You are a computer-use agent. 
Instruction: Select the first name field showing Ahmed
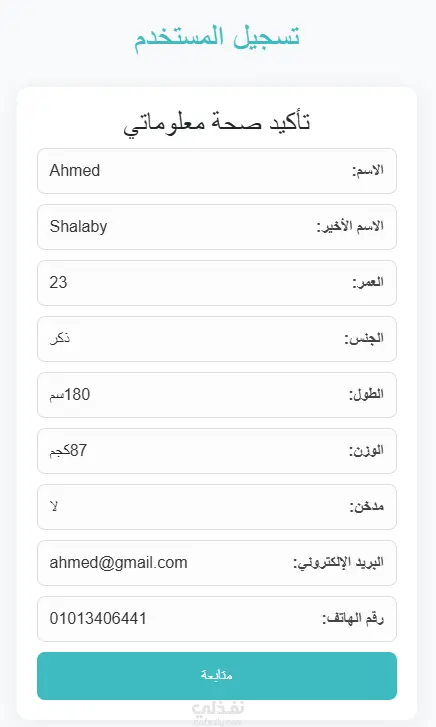(x=217, y=171)
